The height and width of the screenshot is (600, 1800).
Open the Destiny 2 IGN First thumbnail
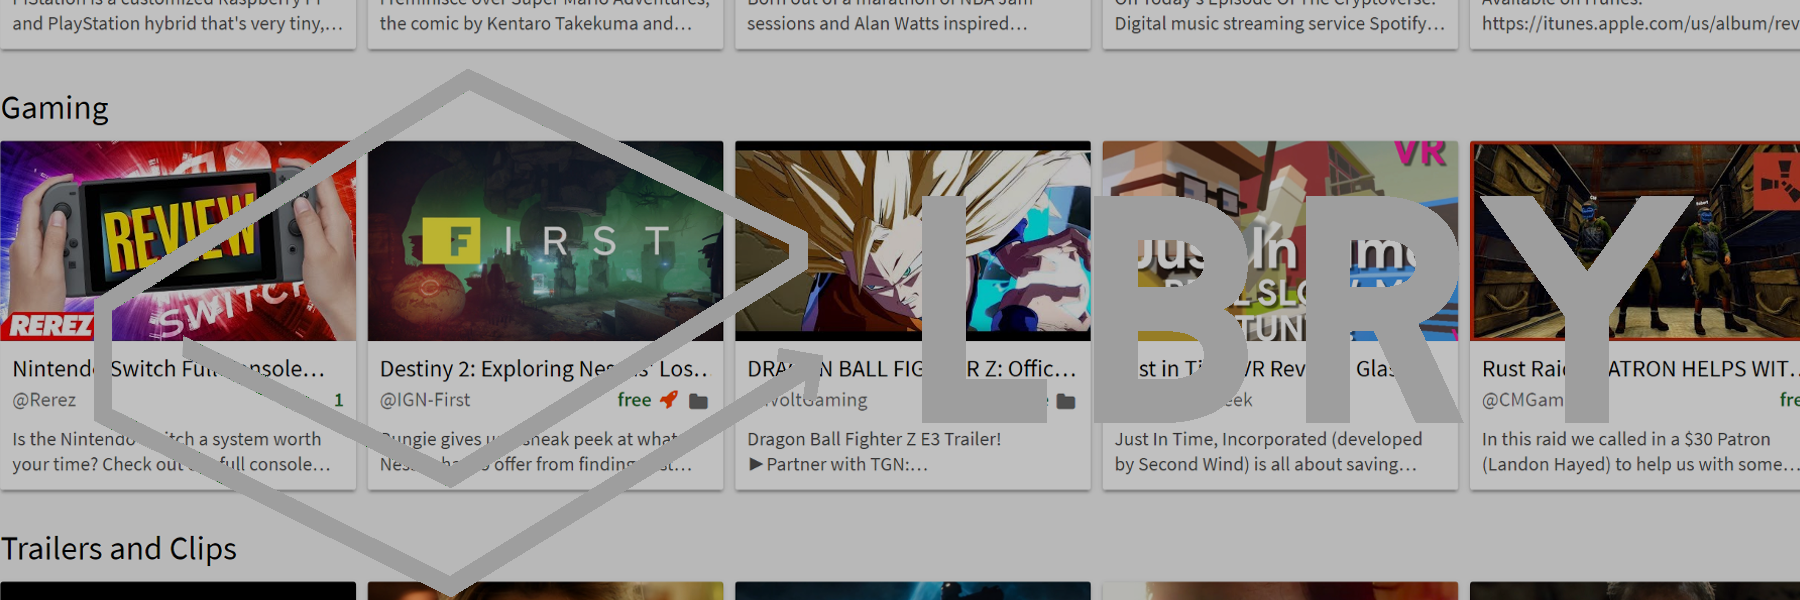point(545,241)
